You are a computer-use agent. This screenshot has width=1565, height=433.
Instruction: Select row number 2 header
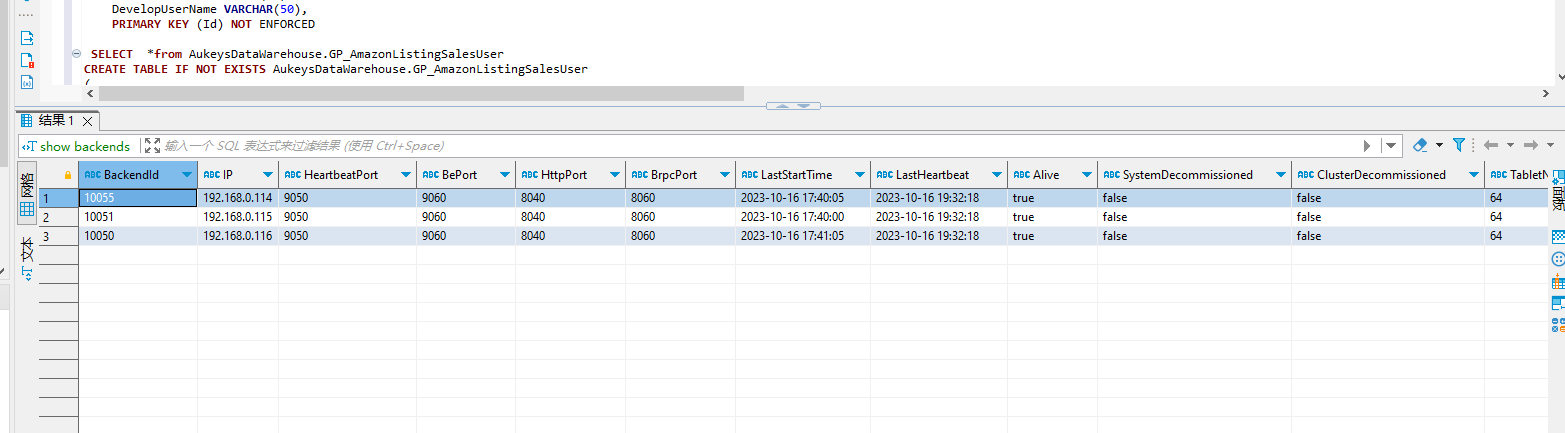point(59,217)
